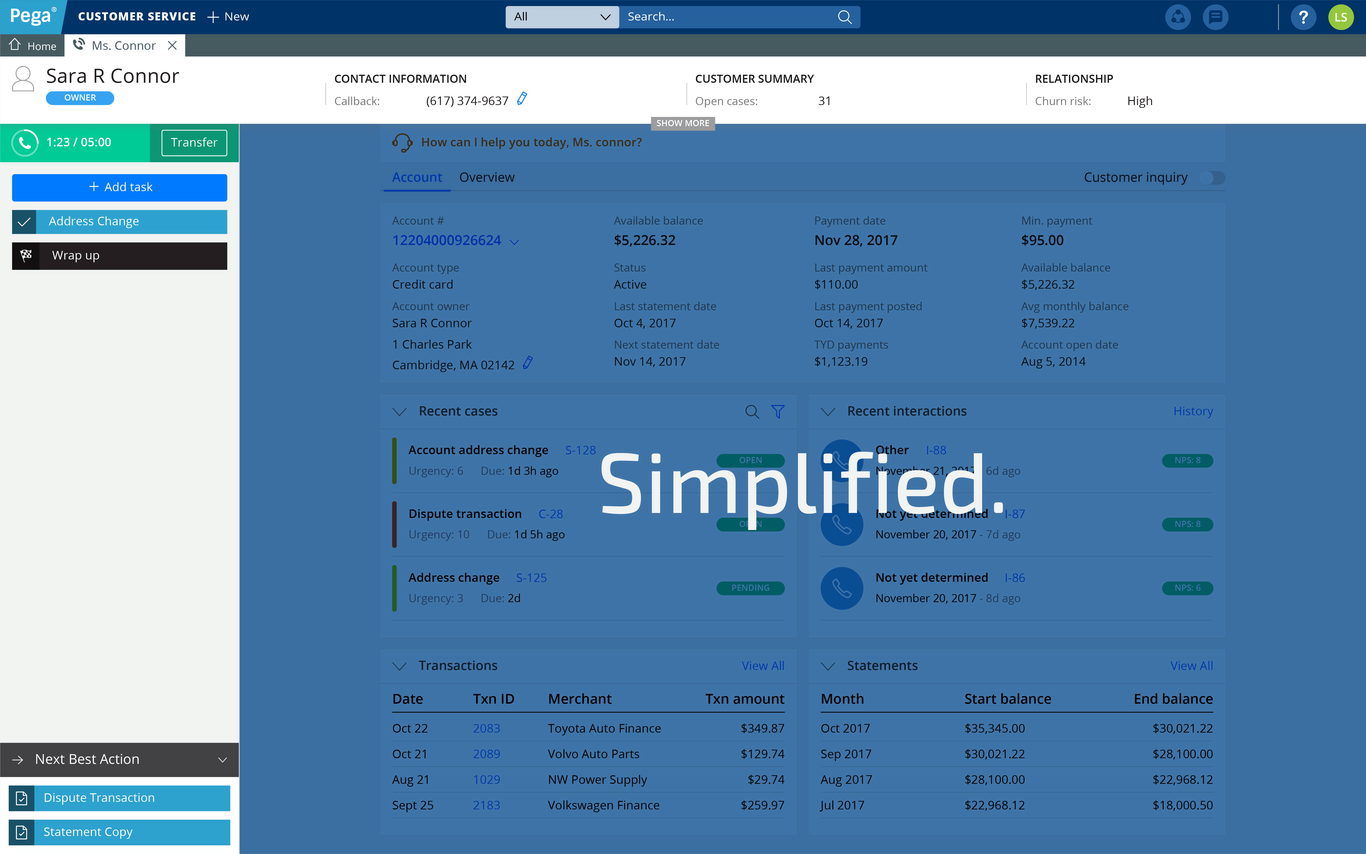Open the All search scope dropdown

tap(562, 17)
